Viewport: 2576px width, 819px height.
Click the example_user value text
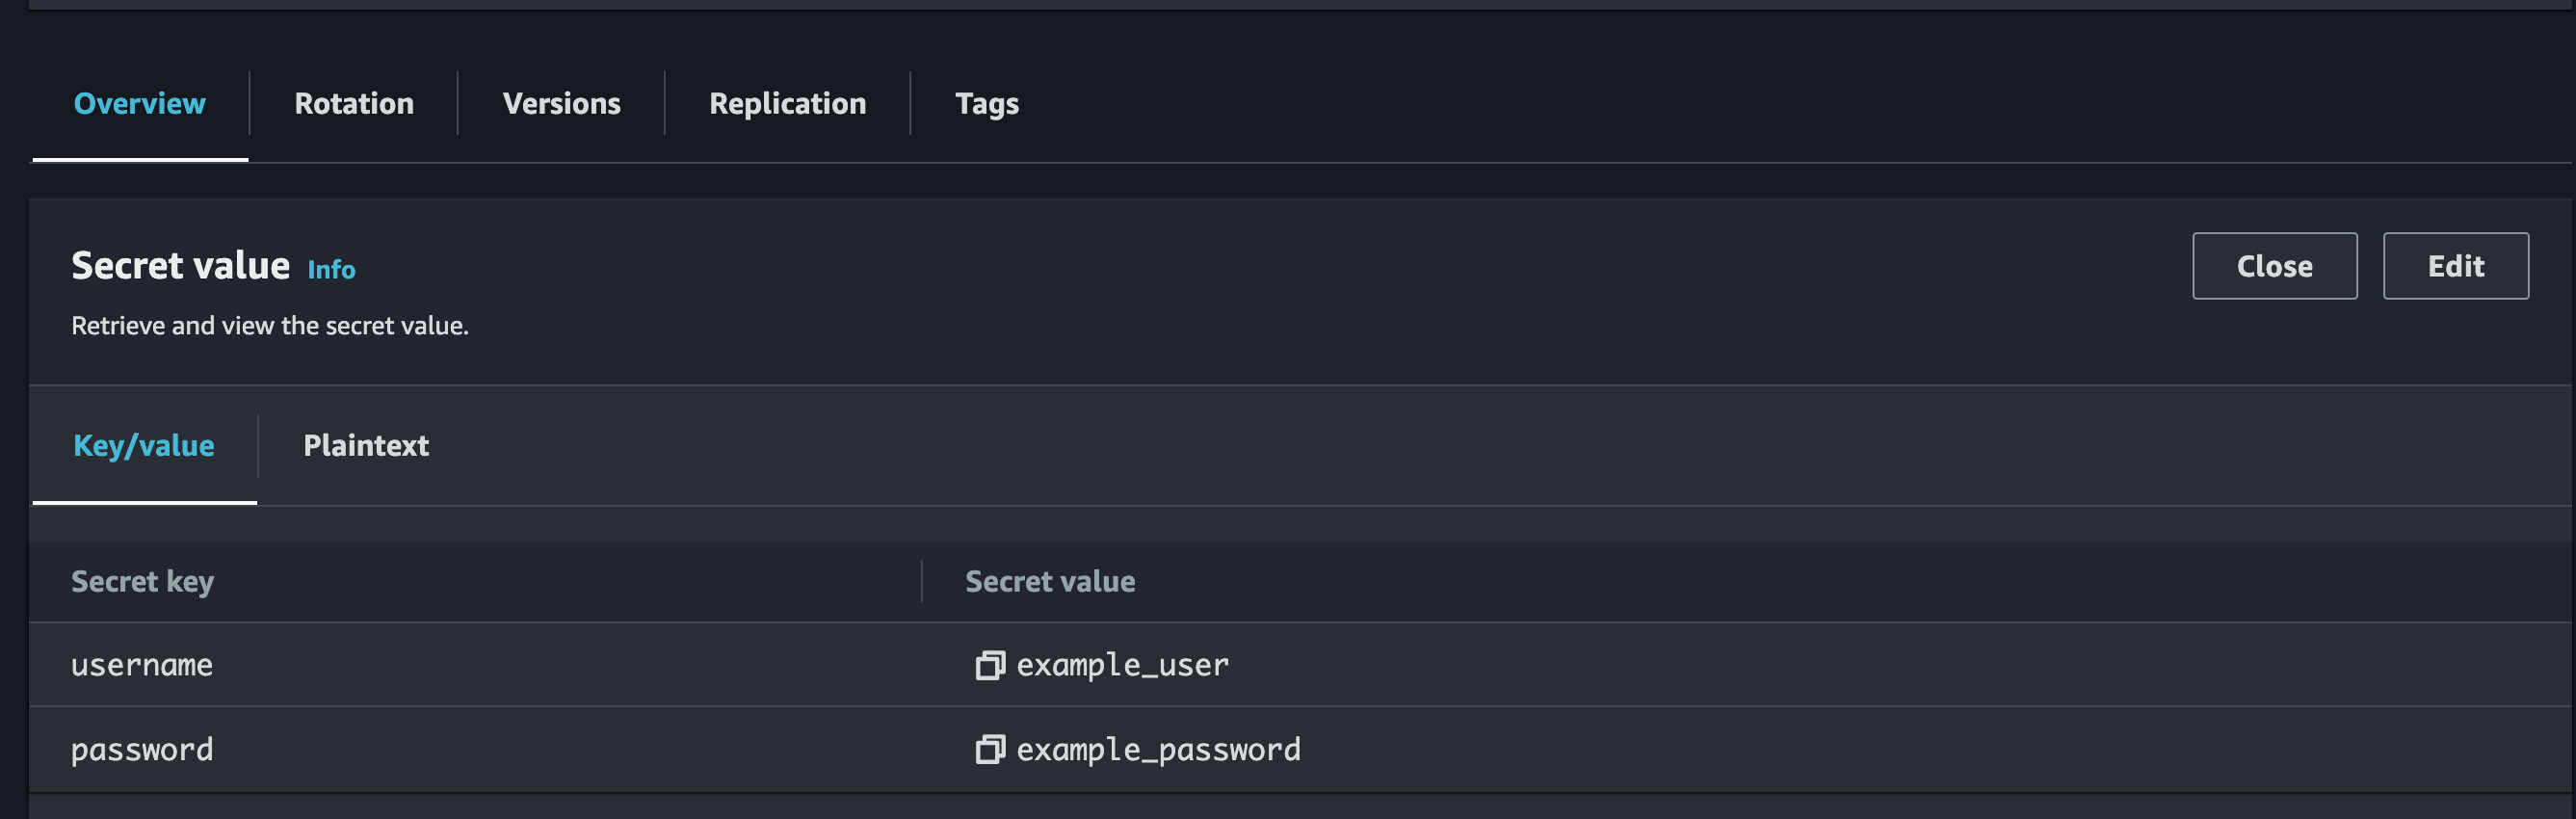click(1122, 665)
